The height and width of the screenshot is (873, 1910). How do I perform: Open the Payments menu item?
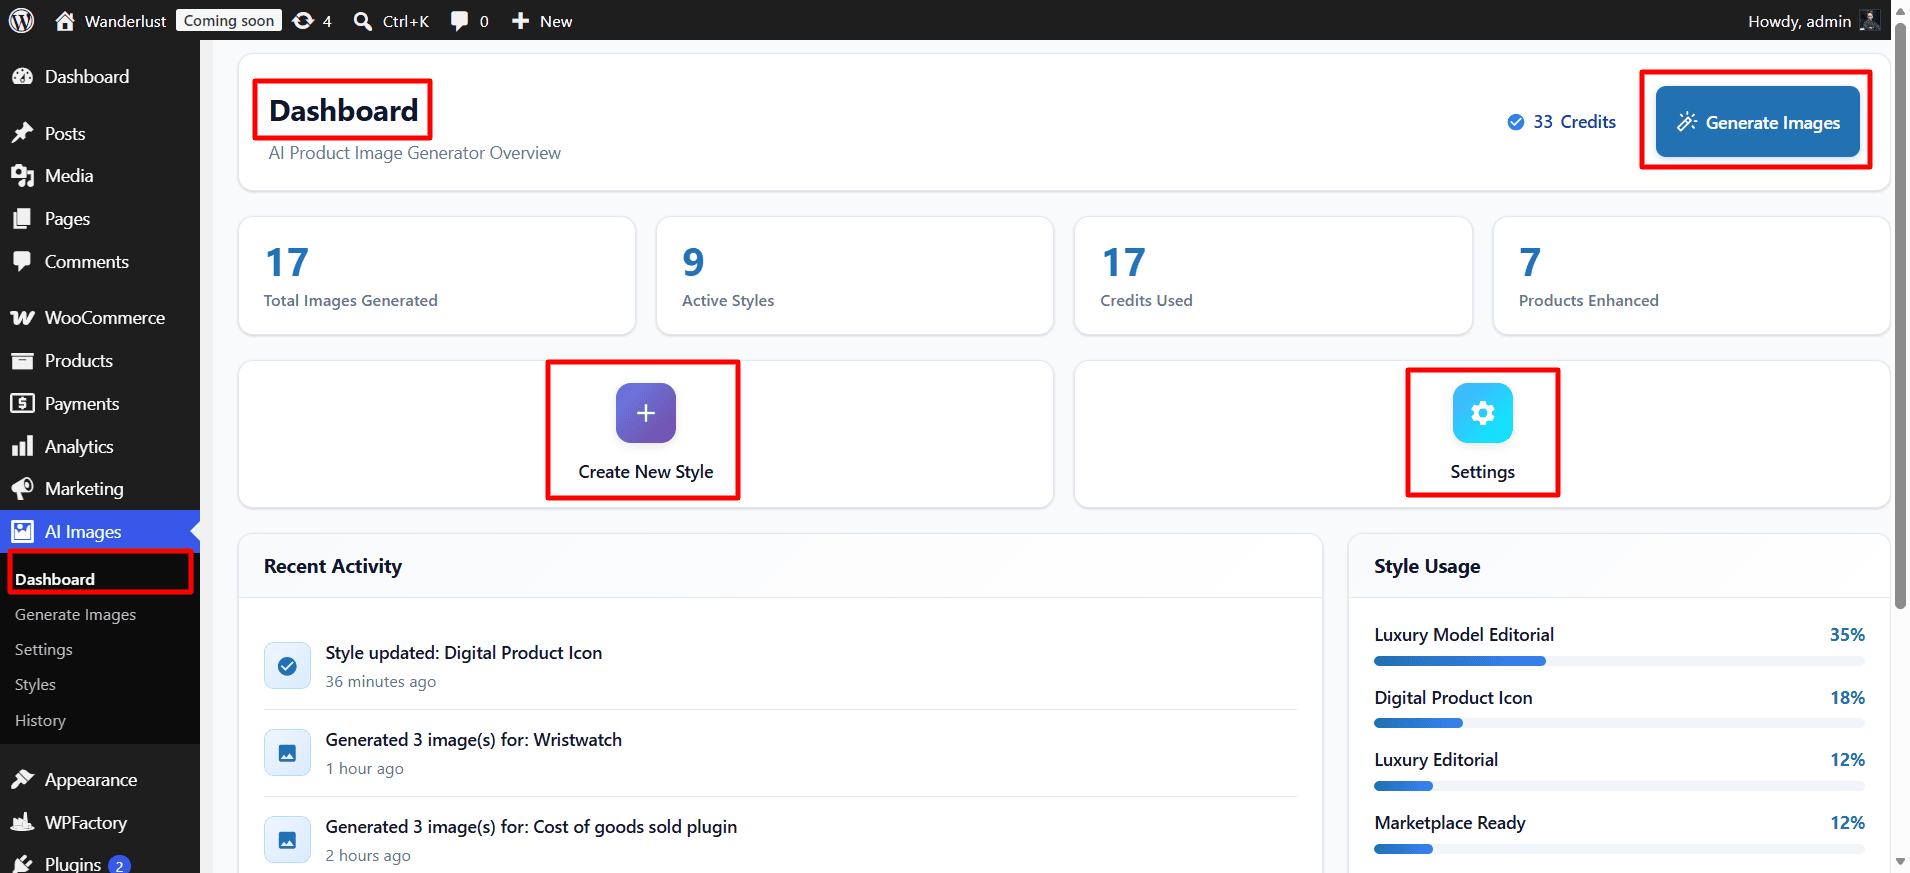point(100,404)
